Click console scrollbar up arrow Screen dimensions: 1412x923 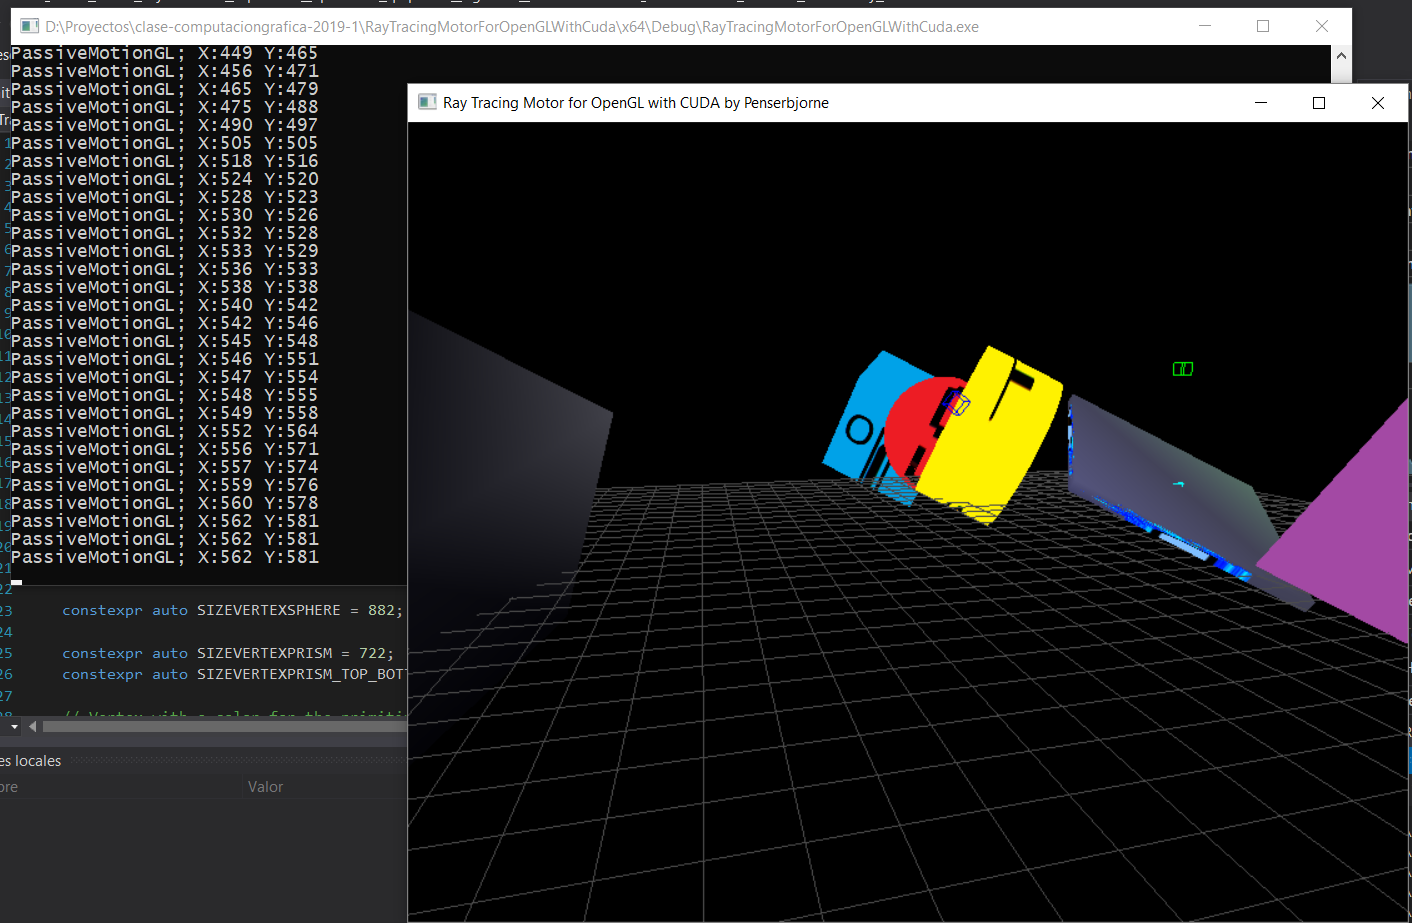1341,56
